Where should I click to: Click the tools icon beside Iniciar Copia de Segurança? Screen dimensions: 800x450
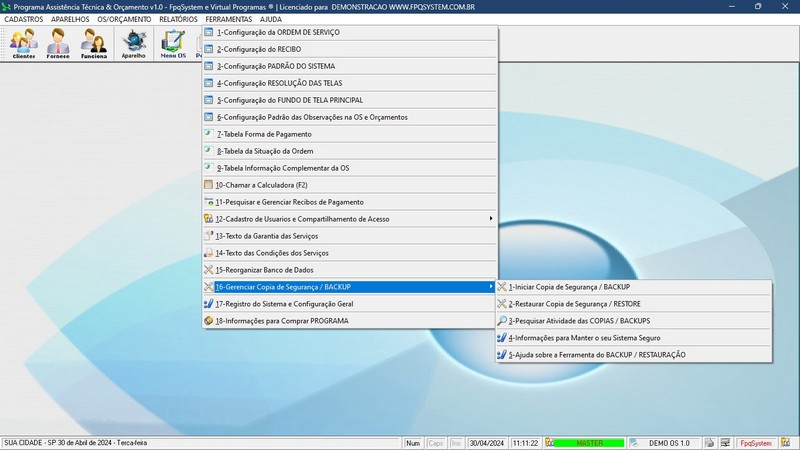502,287
